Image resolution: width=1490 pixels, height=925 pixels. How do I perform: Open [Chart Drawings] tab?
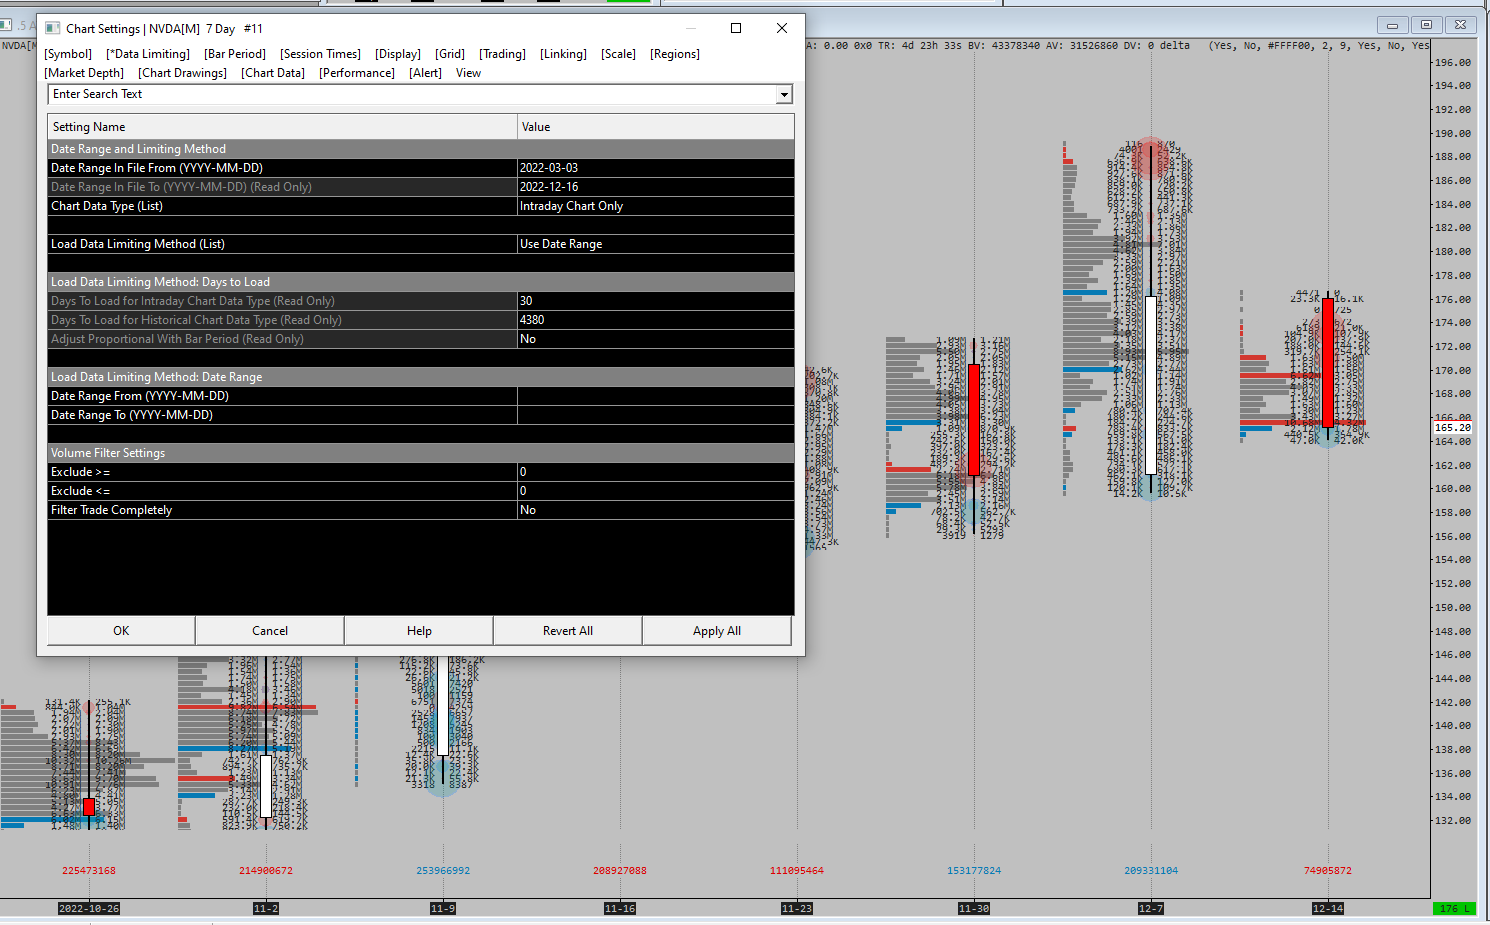point(182,73)
